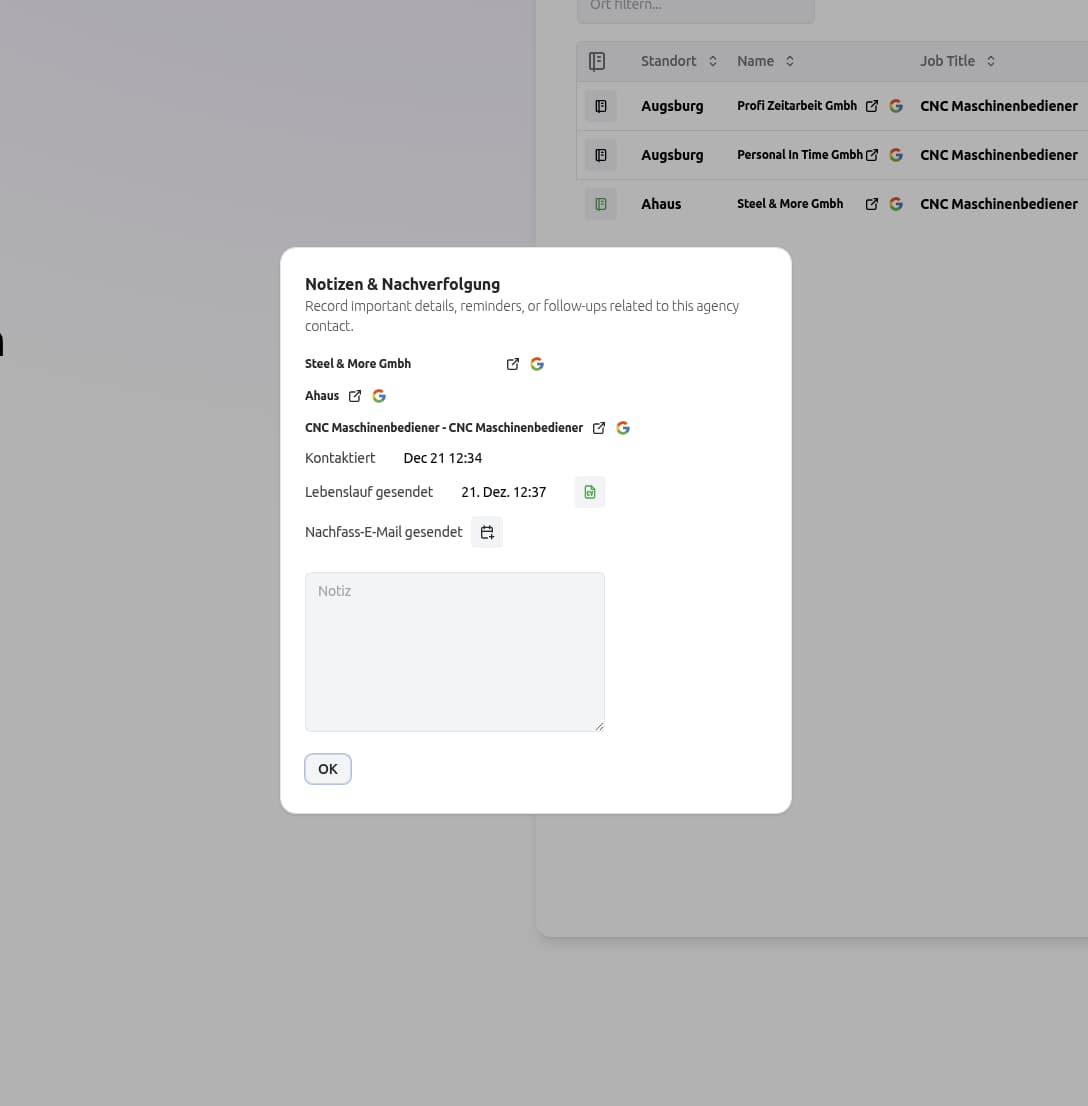Click Google icon beside CNC Maschinenbediener in dialog
Image resolution: width=1088 pixels, height=1106 pixels.
click(623, 428)
